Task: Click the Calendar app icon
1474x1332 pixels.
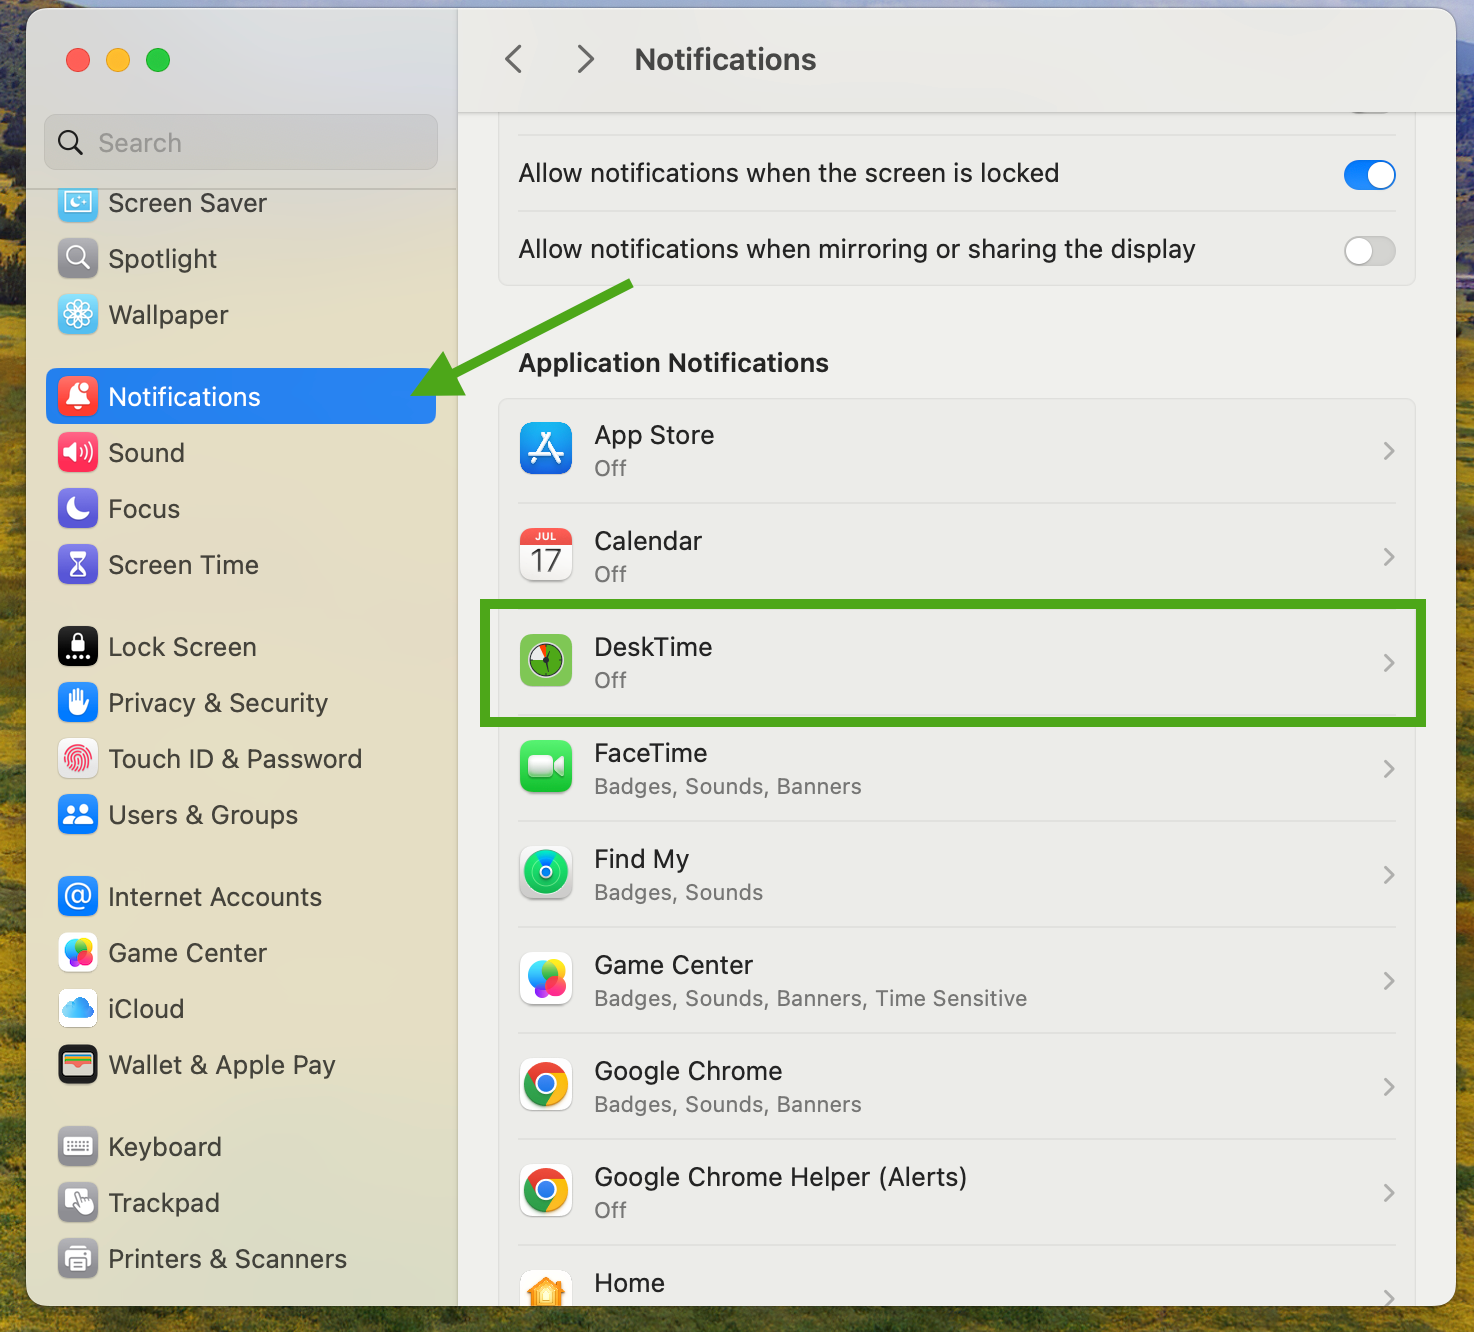Action: click(546, 555)
